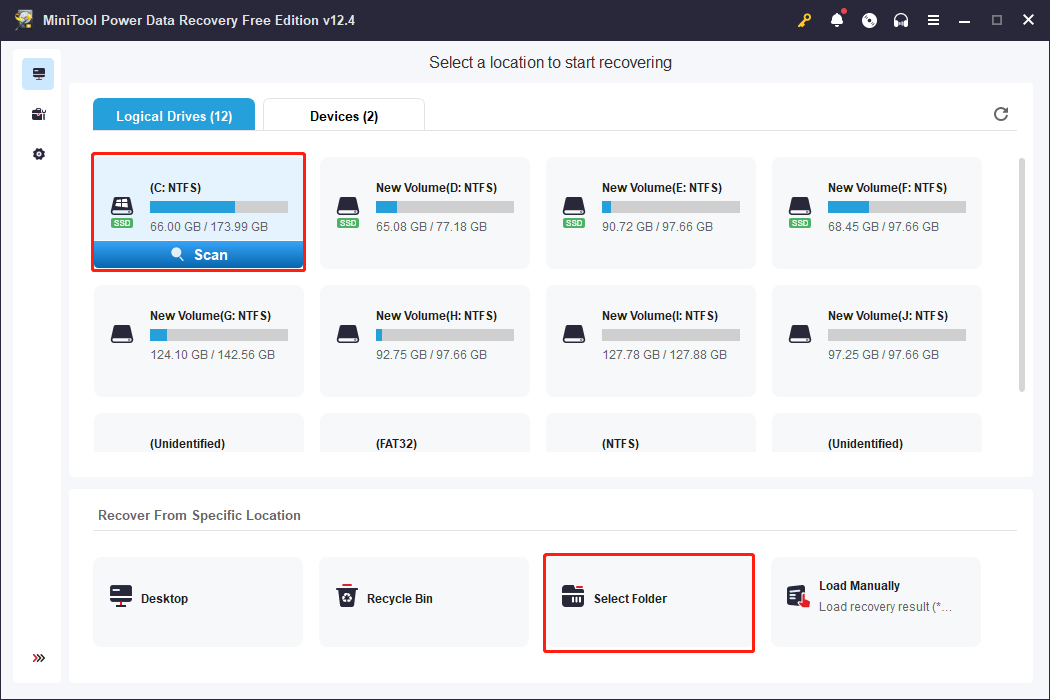Click the G drive usage bar
1050x700 pixels.
(219, 335)
